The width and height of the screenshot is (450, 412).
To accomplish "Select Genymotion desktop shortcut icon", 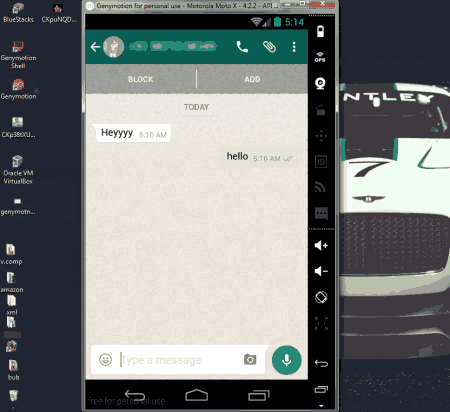I will pyautogui.click(x=18, y=89).
